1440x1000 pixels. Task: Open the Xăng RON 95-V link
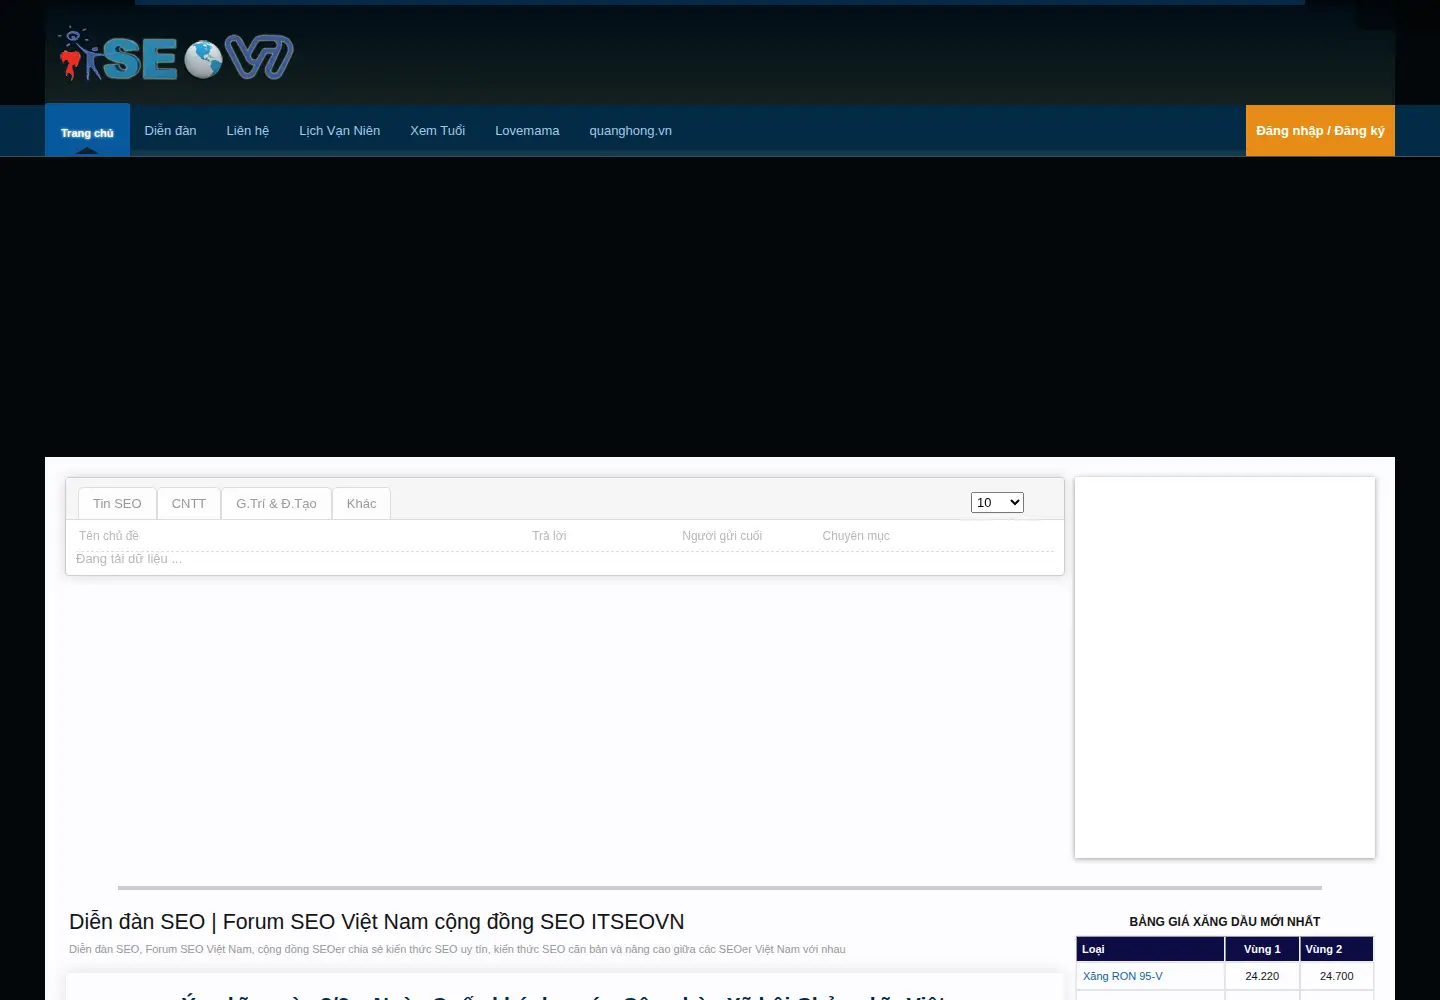1123,976
